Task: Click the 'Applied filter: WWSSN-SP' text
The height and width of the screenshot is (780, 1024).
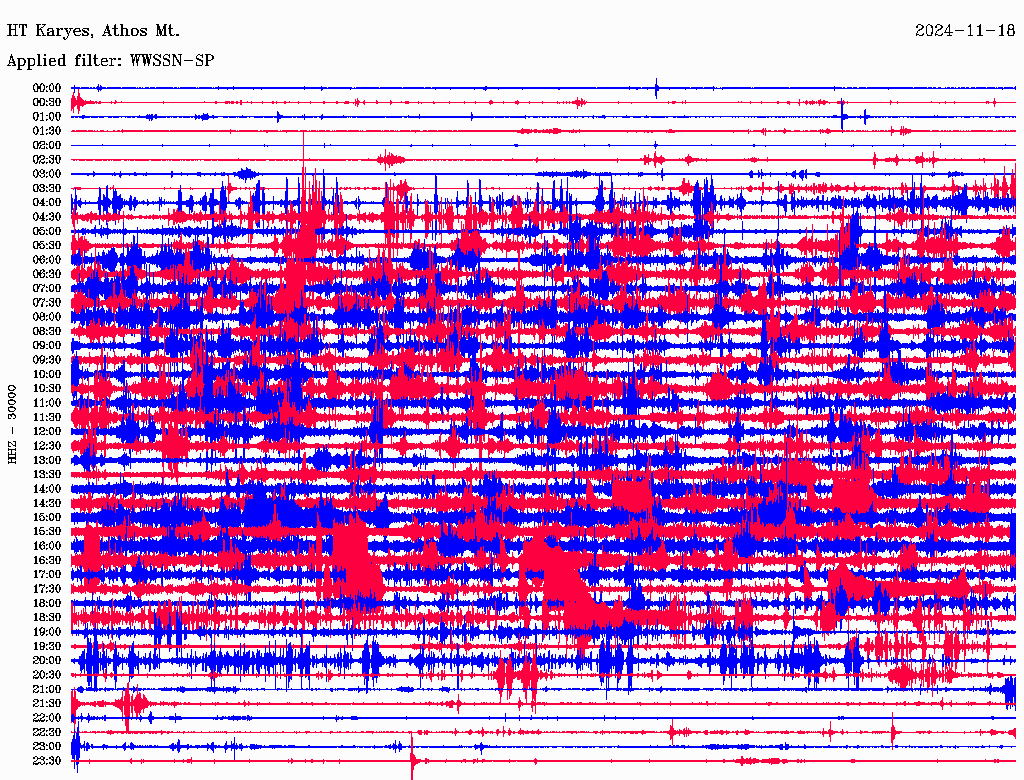Action: click(x=110, y=61)
